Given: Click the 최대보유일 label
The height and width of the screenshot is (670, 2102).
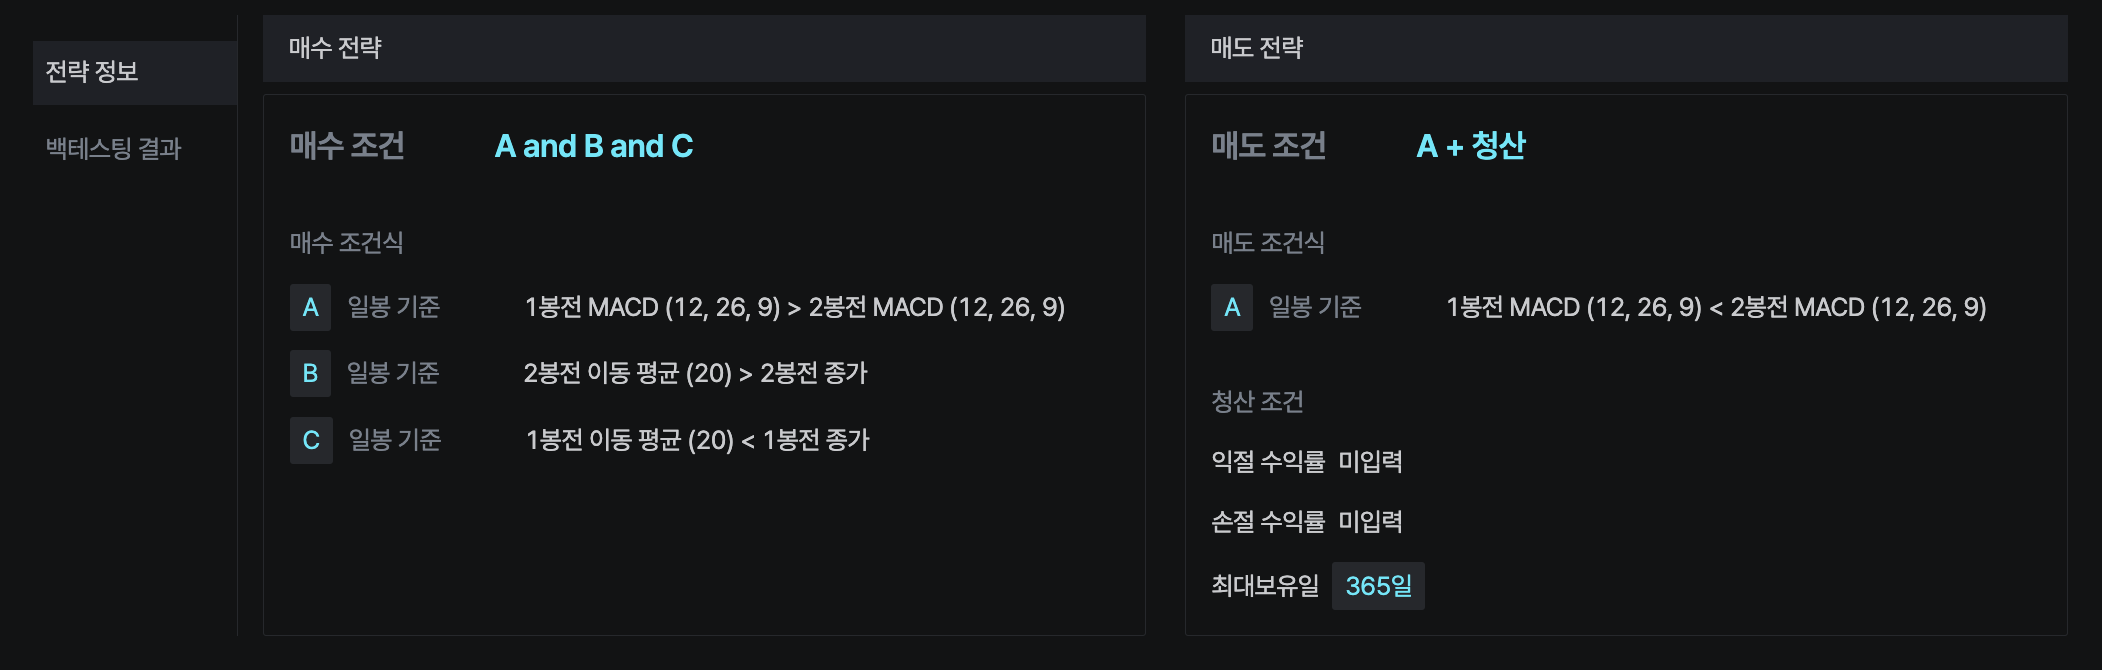Looking at the screenshot, I should [x=1264, y=586].
